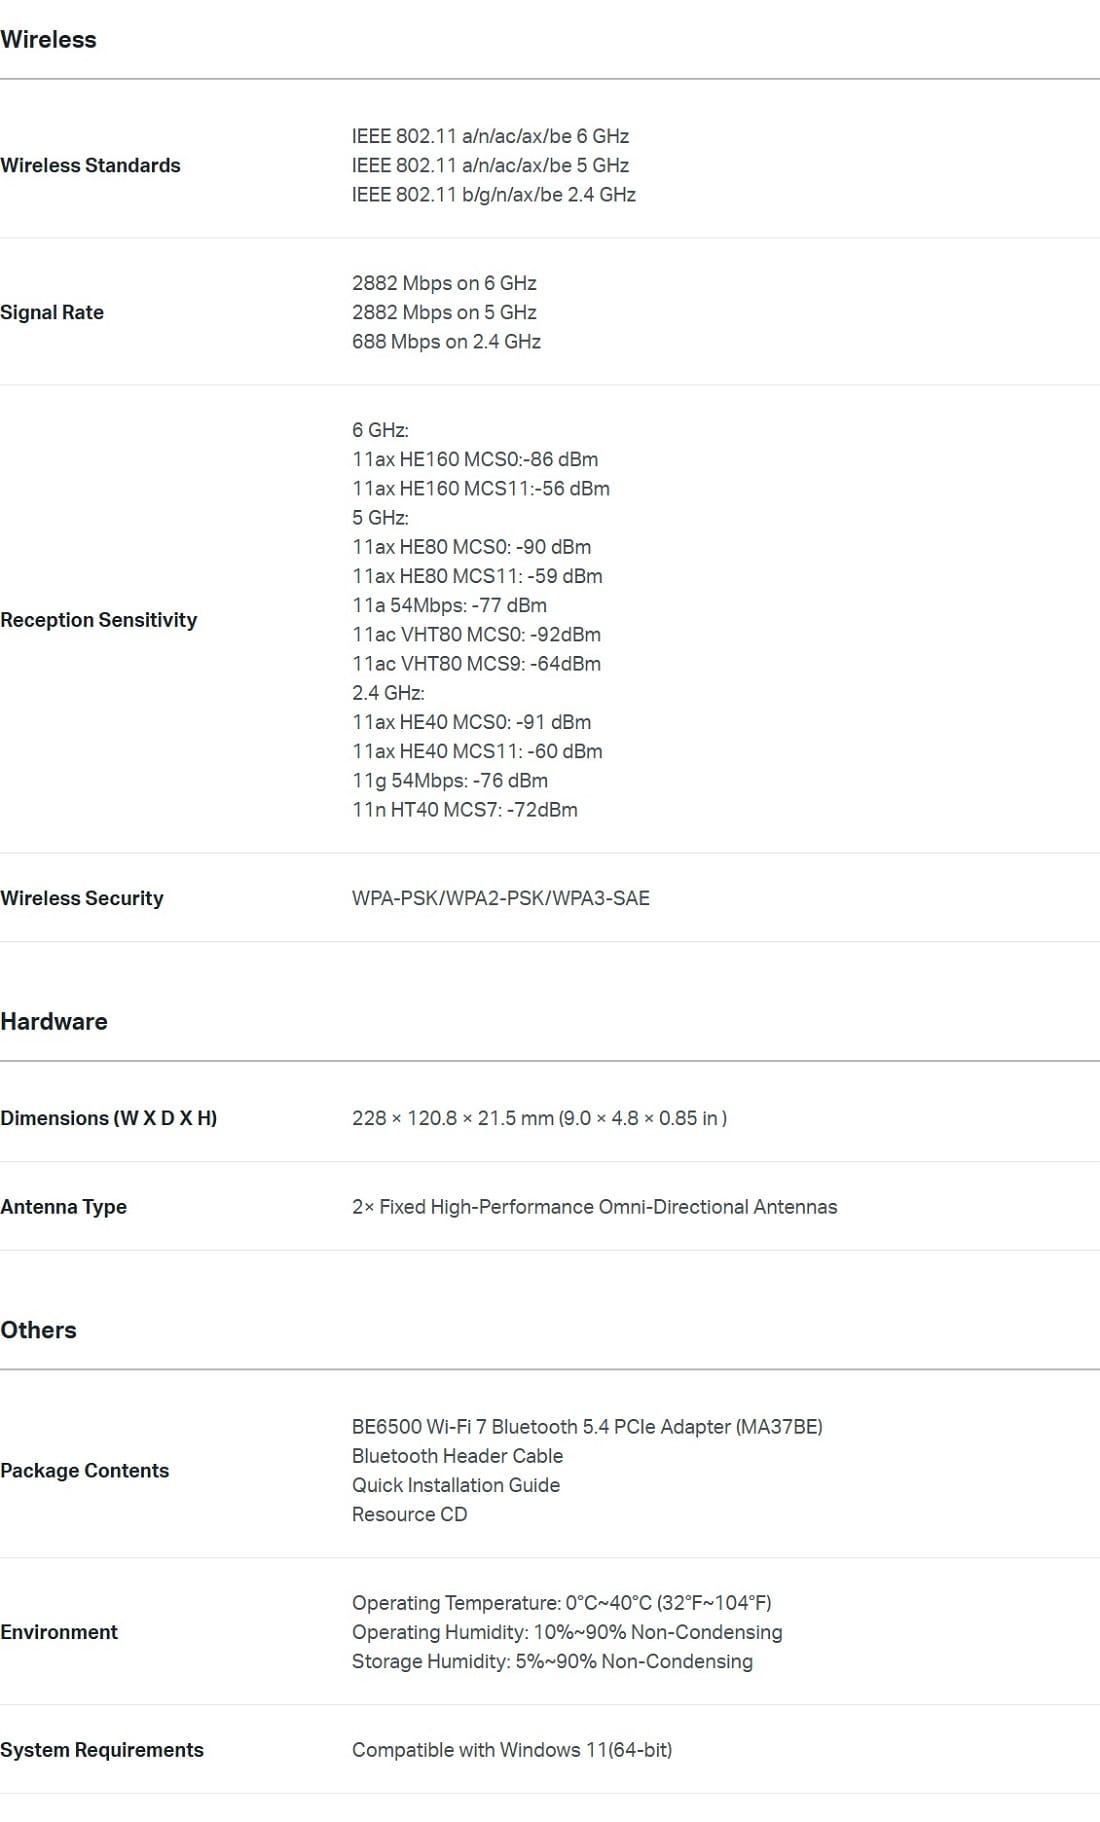
Task: Click the Package Contents label
Action: coord(85,1471)
